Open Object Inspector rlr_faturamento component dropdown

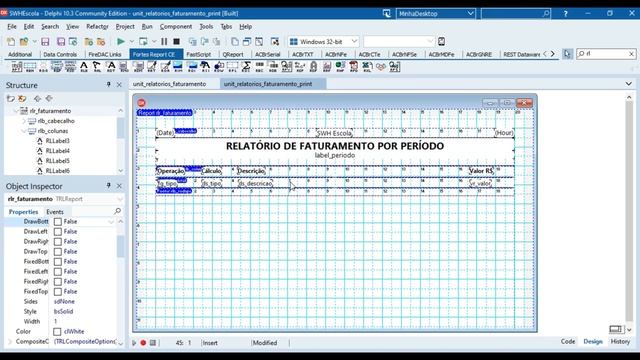point(120,199)
